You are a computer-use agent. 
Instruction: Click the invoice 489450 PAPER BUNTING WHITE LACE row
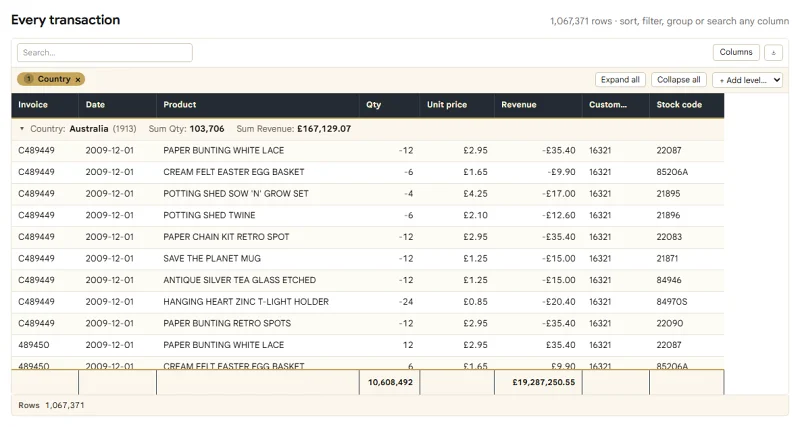[367, 345]
